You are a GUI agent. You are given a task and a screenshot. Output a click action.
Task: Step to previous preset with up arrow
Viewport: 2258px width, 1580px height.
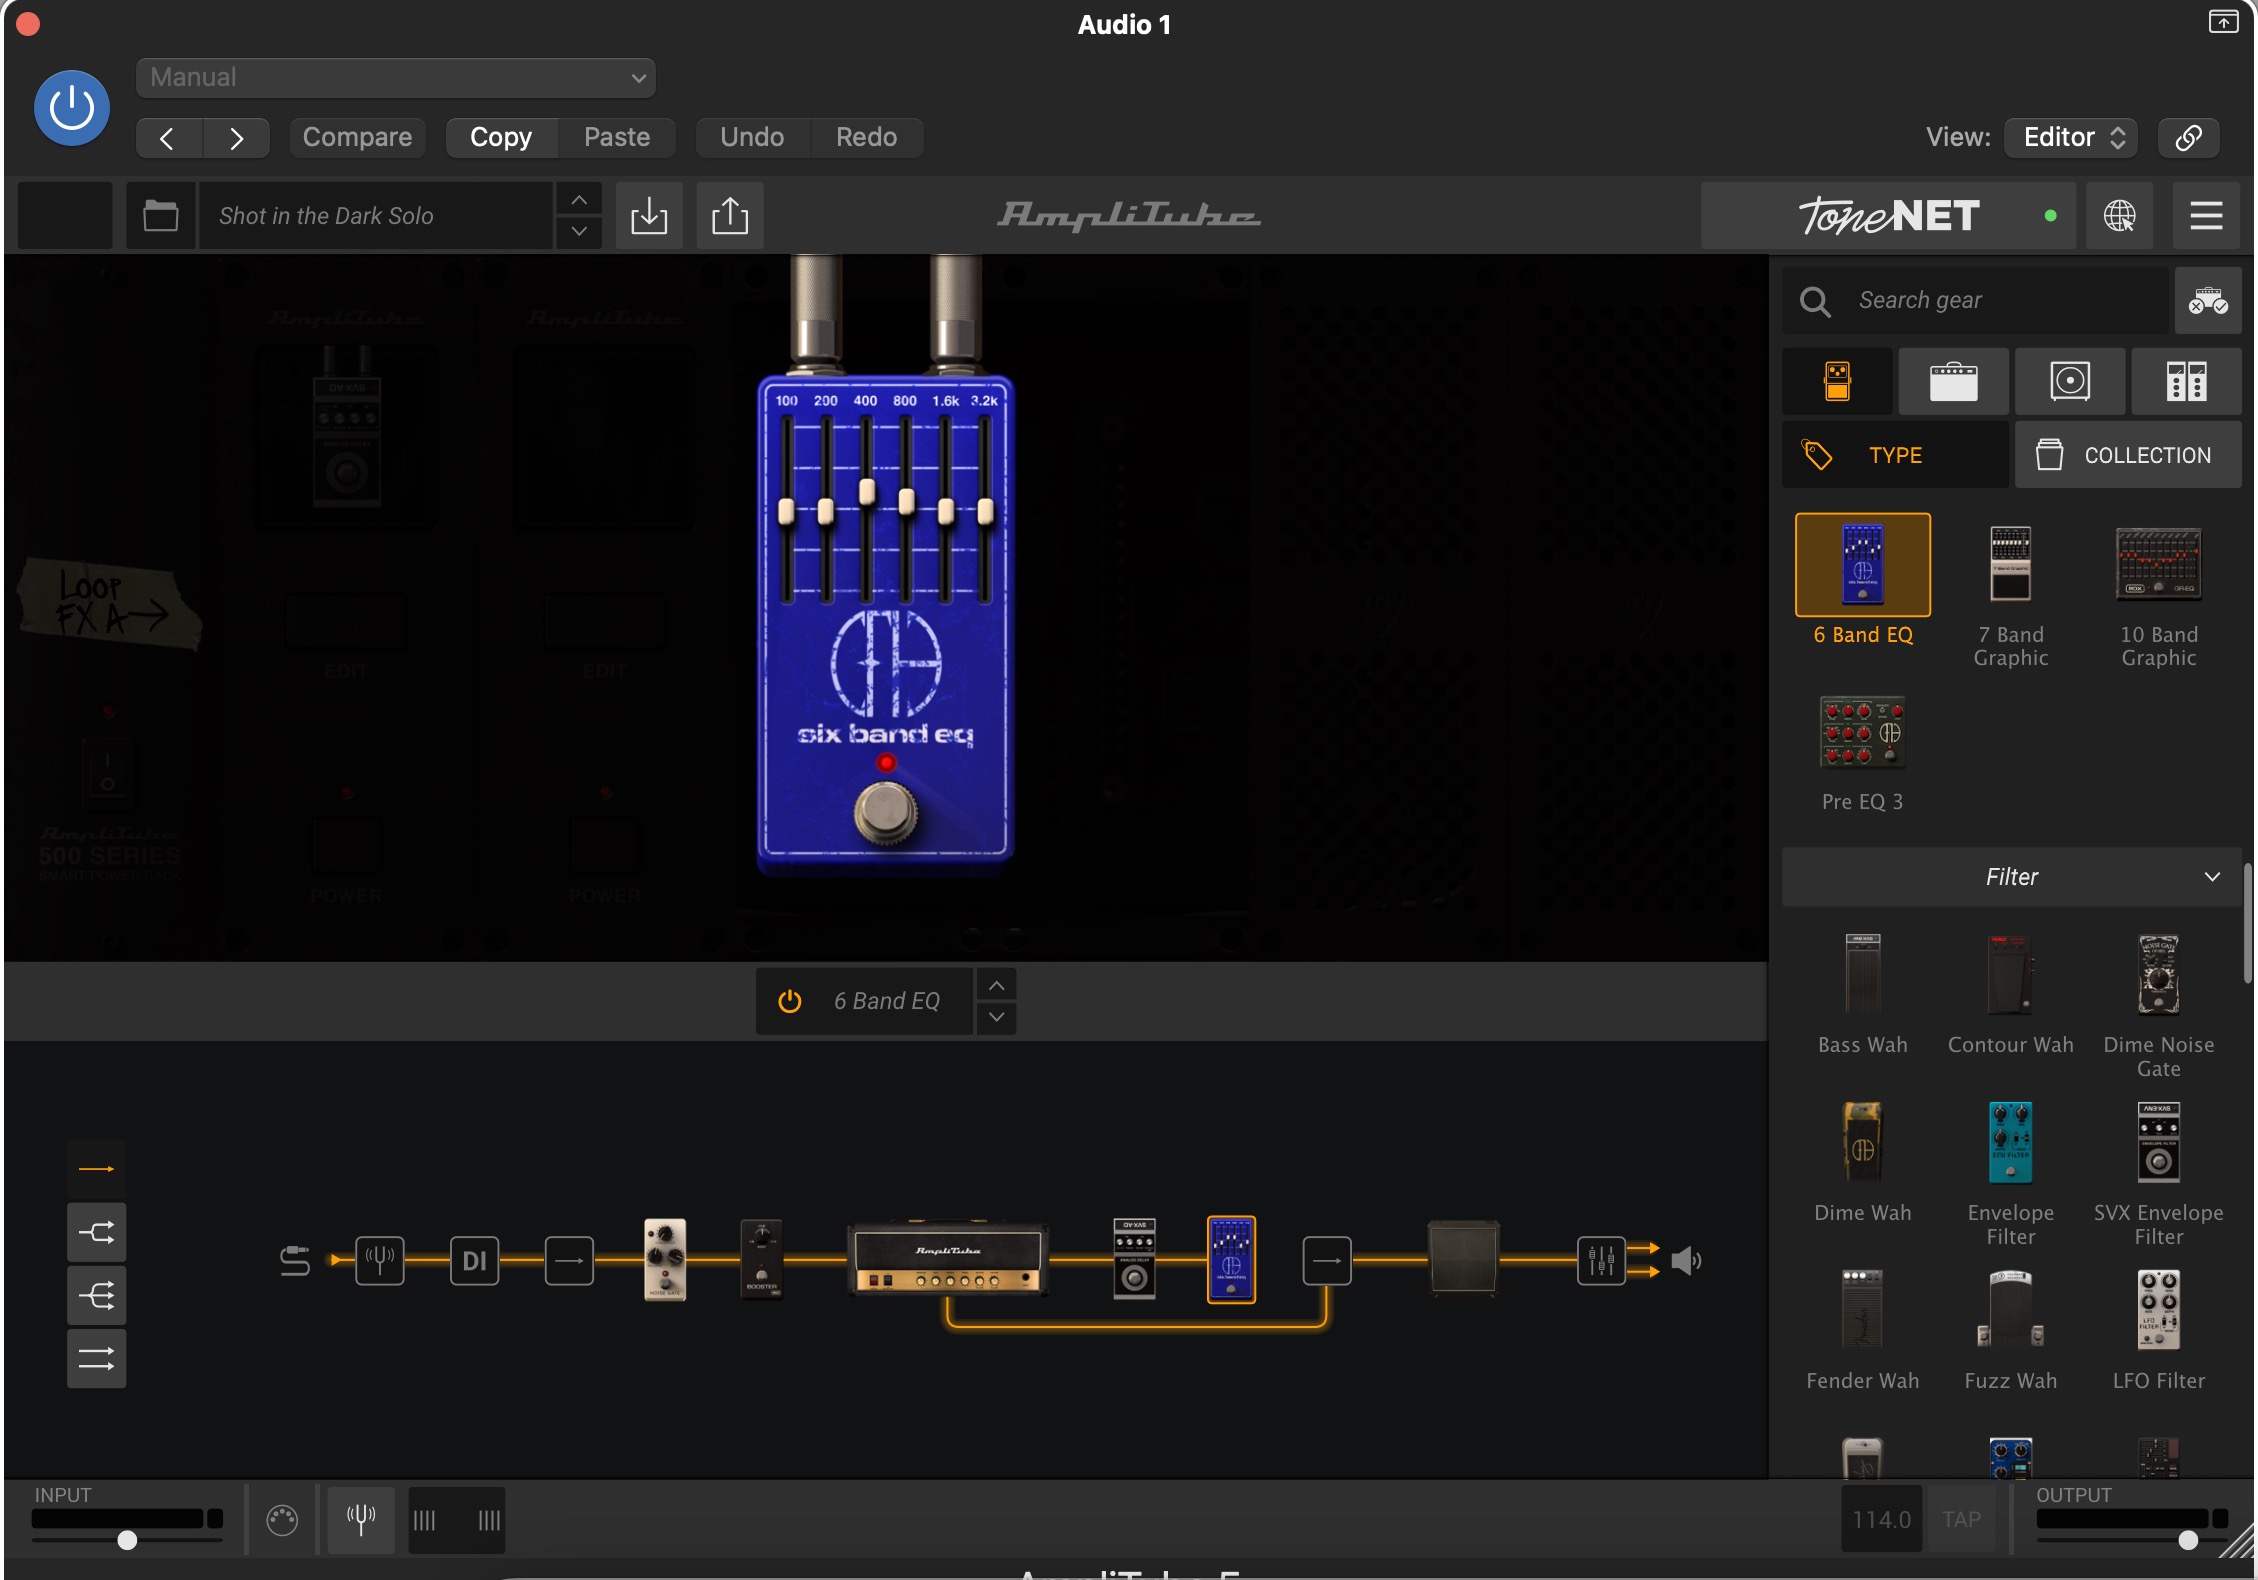579,200
